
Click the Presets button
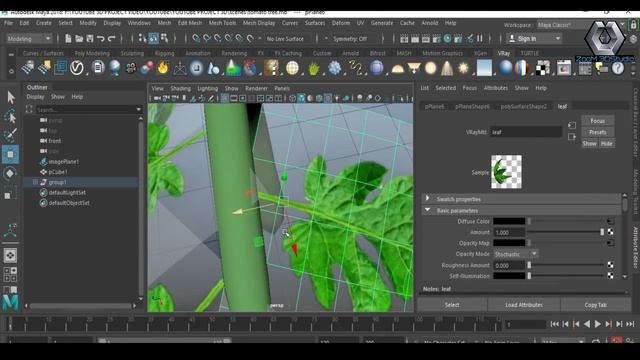597,132
